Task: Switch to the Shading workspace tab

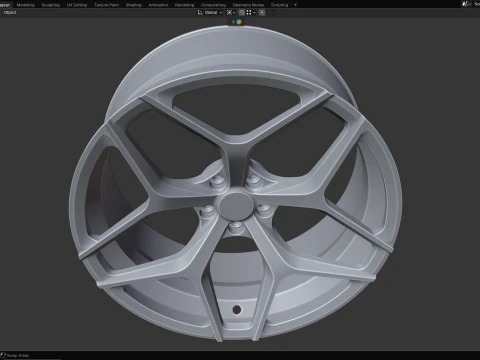Action: (133, 5)
